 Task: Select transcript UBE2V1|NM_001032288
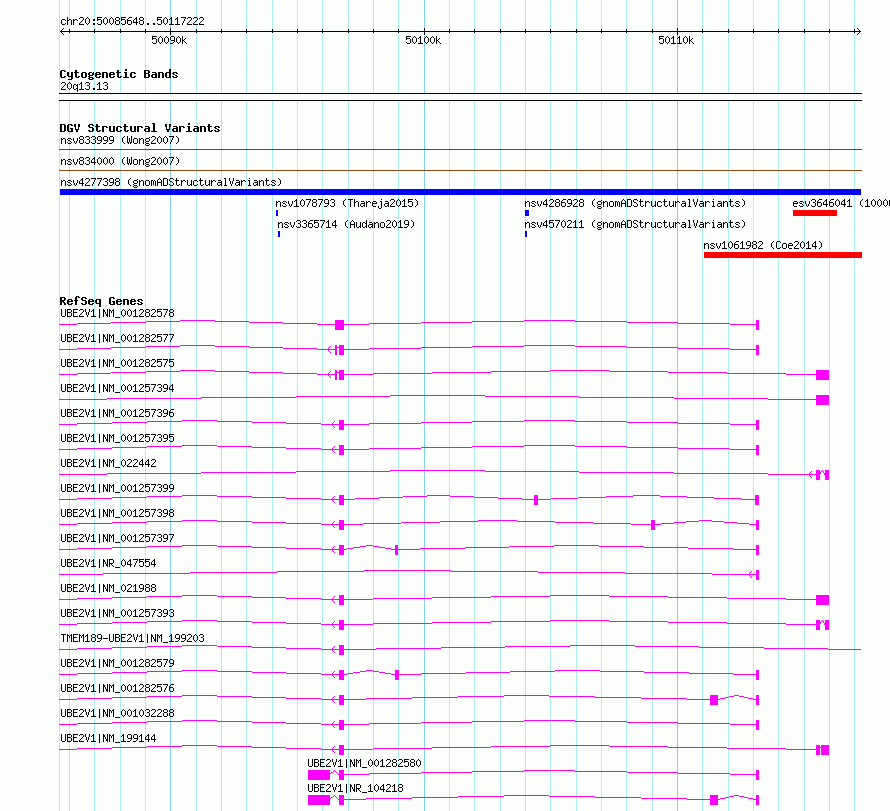(x=117, y=713)
